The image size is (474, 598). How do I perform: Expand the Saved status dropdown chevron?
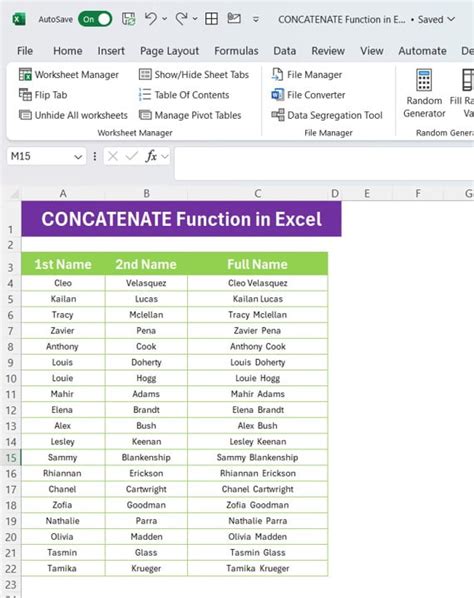451,19
